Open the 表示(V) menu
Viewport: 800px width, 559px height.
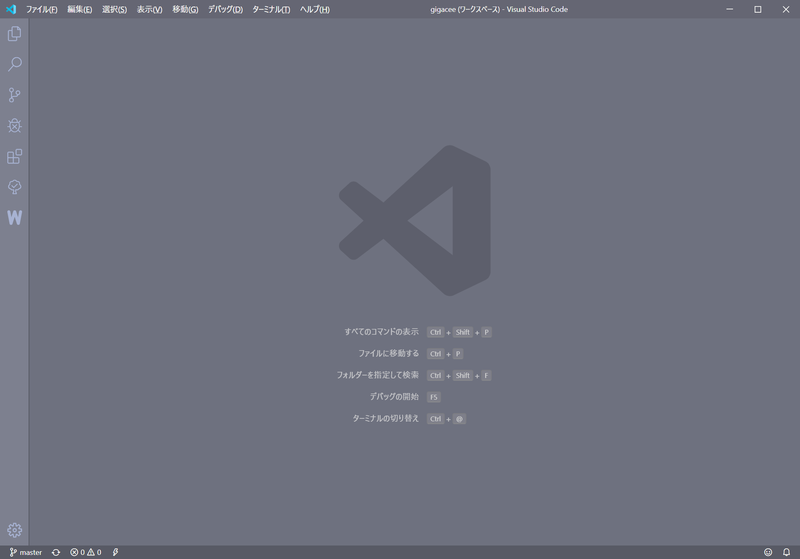click(x=149, y=9)
